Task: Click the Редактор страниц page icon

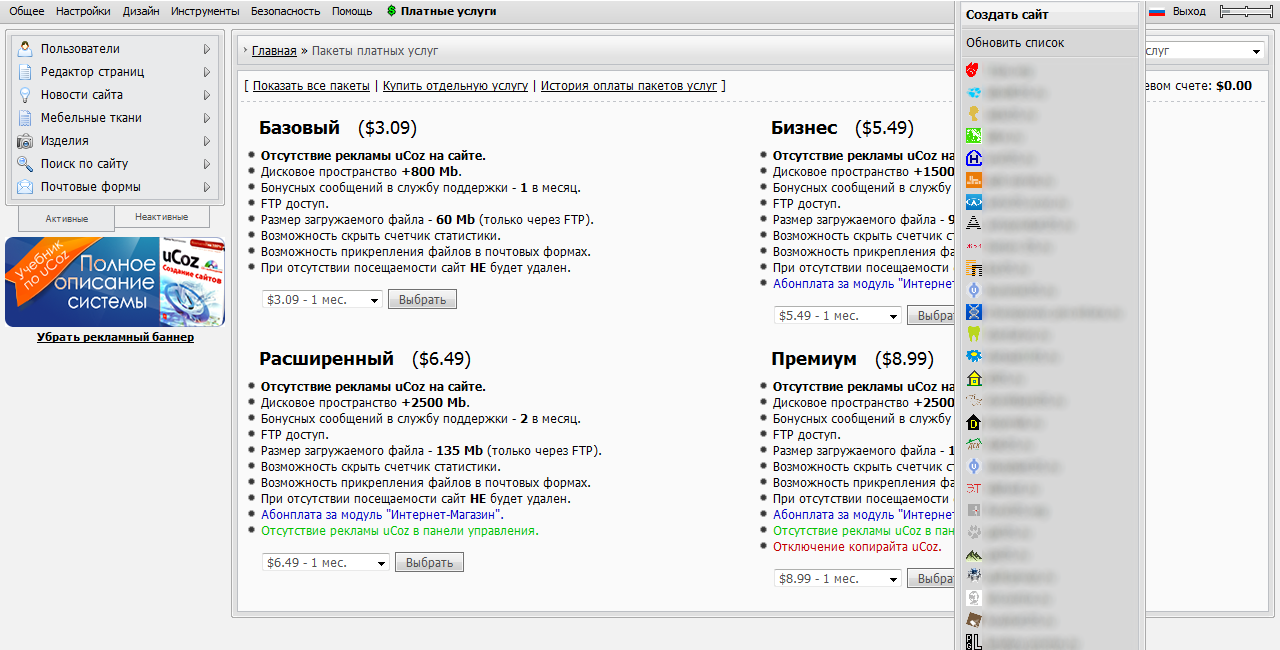Action: [x=24, y=72]
